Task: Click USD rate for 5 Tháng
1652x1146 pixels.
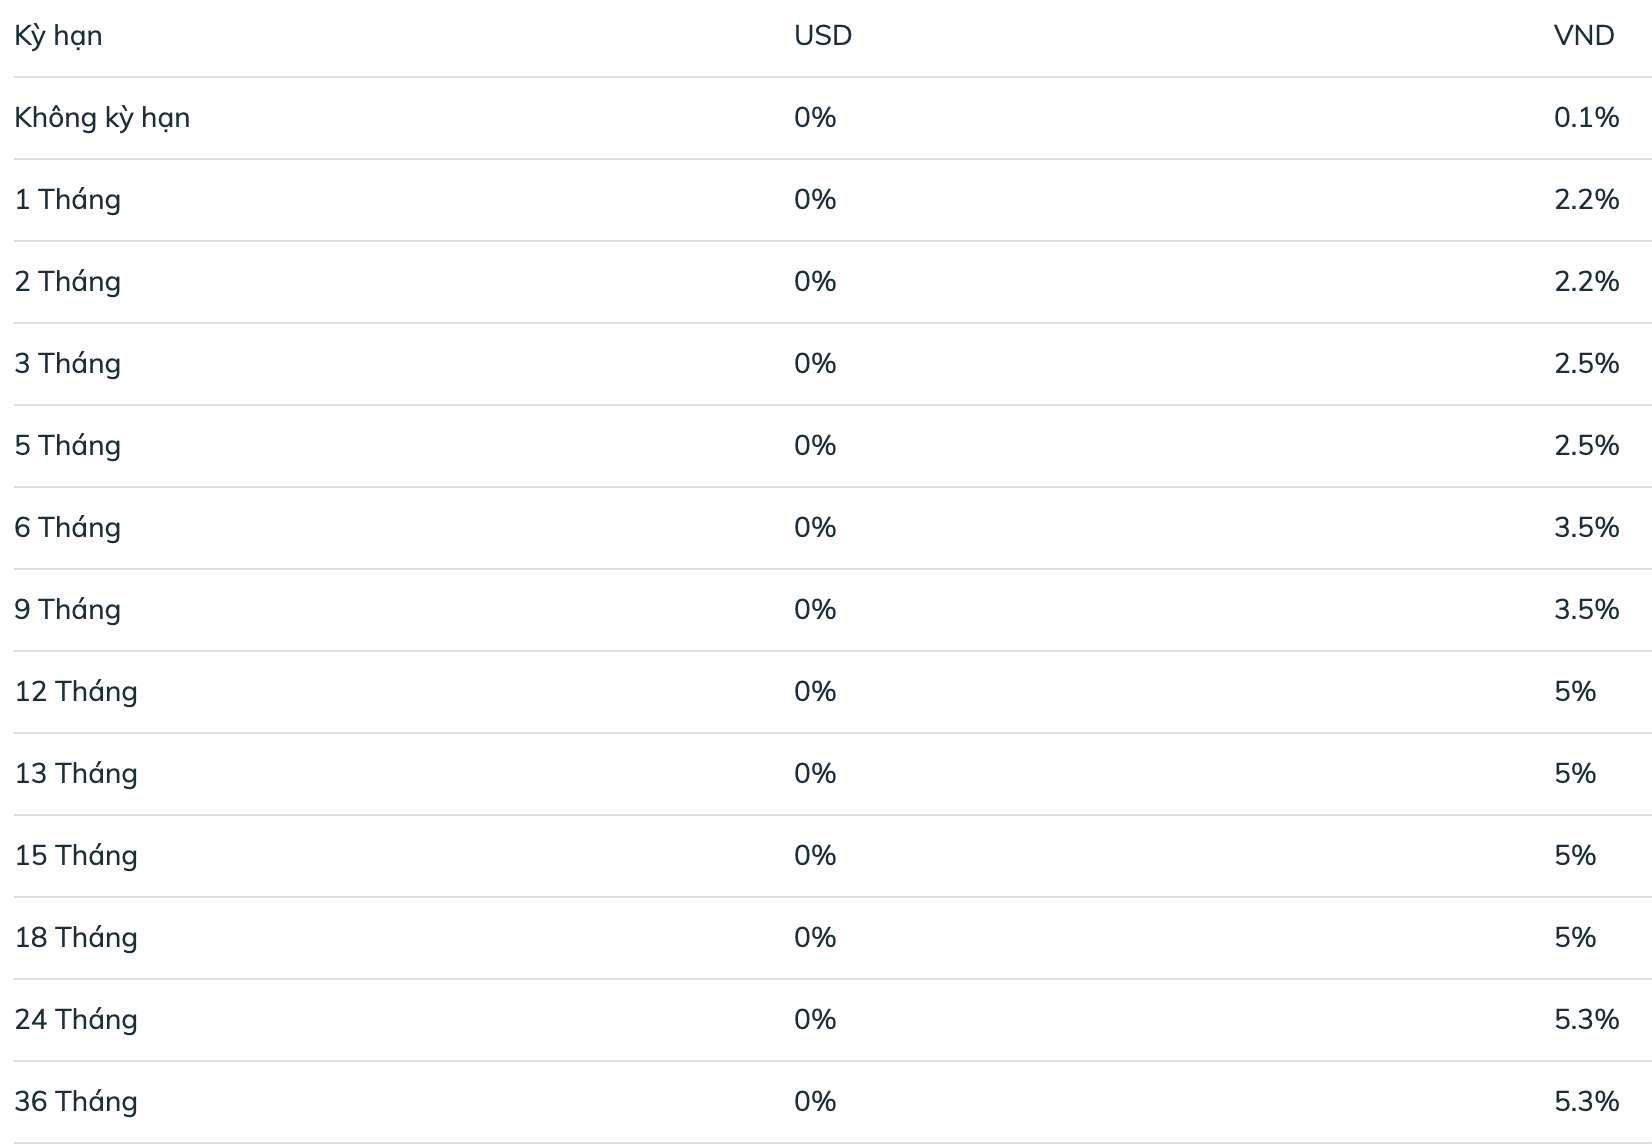Action: pyautogui.click(x=815, y=446)
